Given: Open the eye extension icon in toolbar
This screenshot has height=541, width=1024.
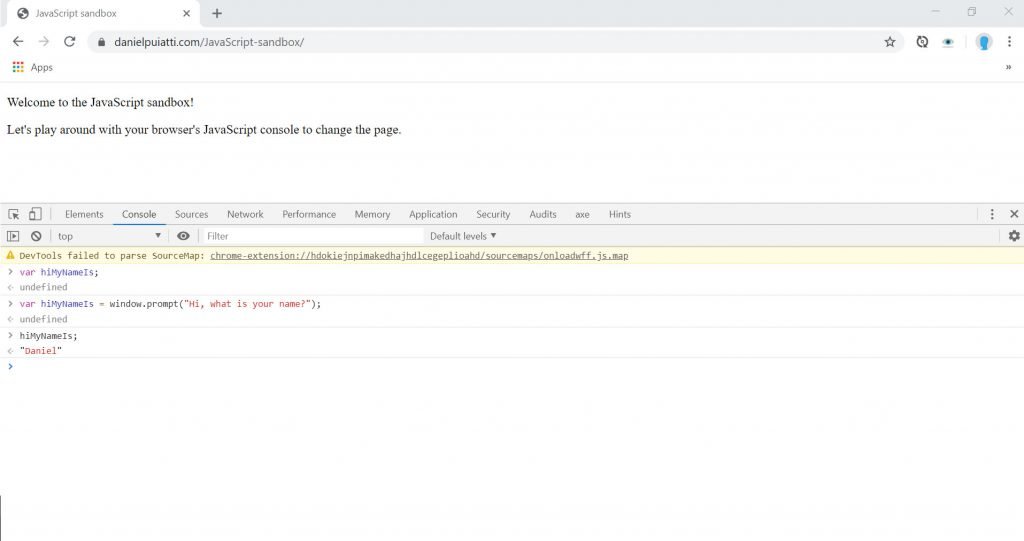Looking at the screenshot, I should 948,42.
